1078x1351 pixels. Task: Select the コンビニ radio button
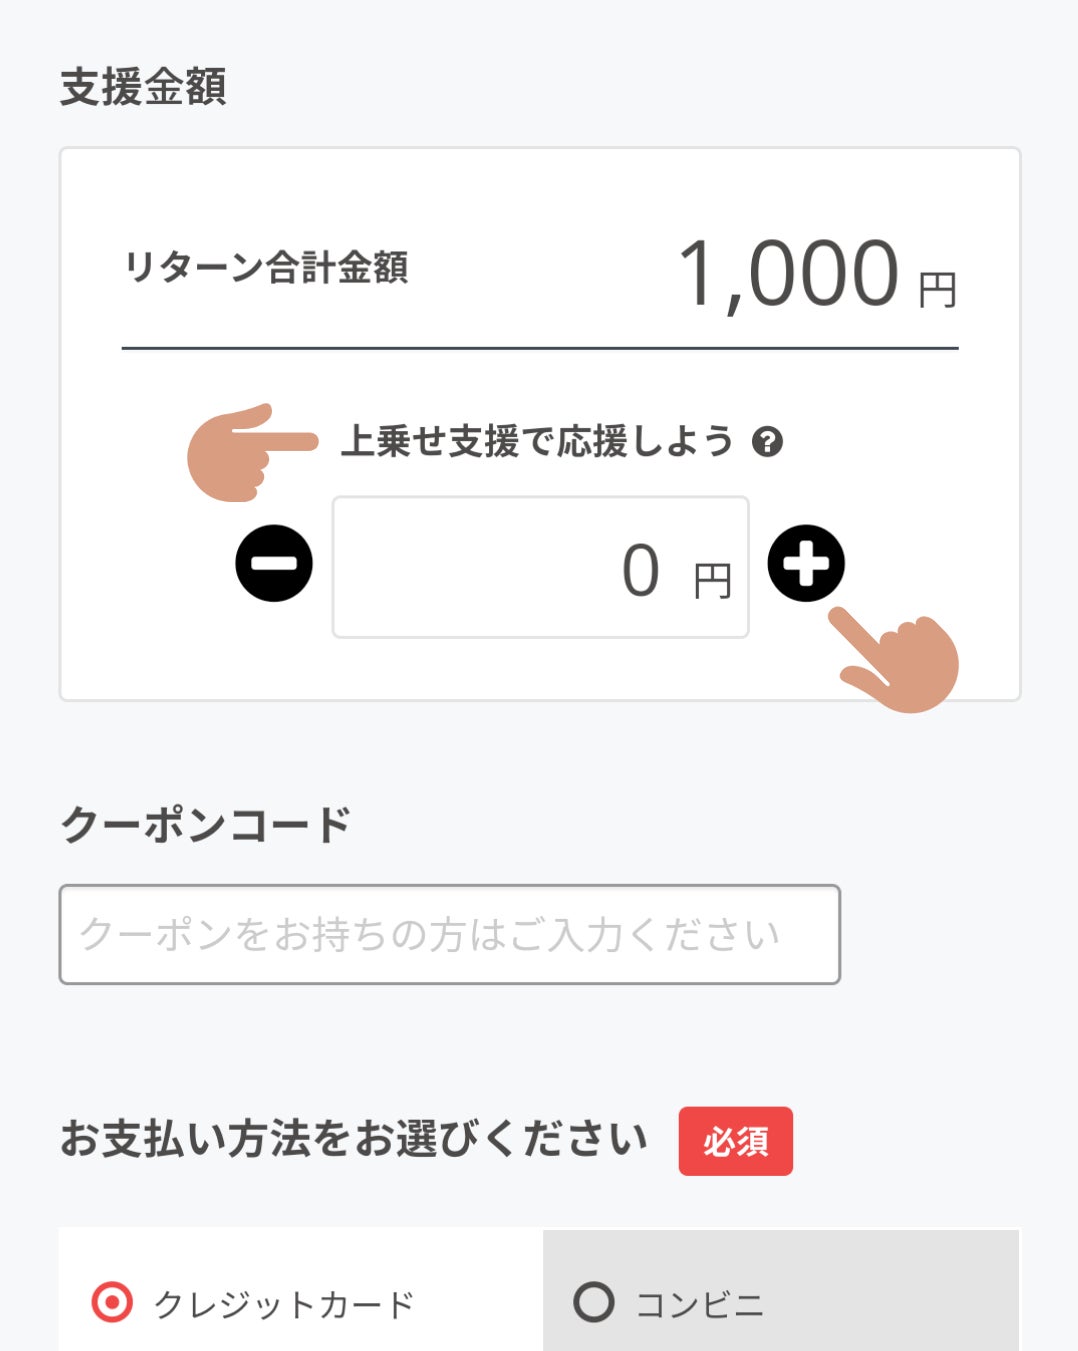click(x=593, y=1302)
